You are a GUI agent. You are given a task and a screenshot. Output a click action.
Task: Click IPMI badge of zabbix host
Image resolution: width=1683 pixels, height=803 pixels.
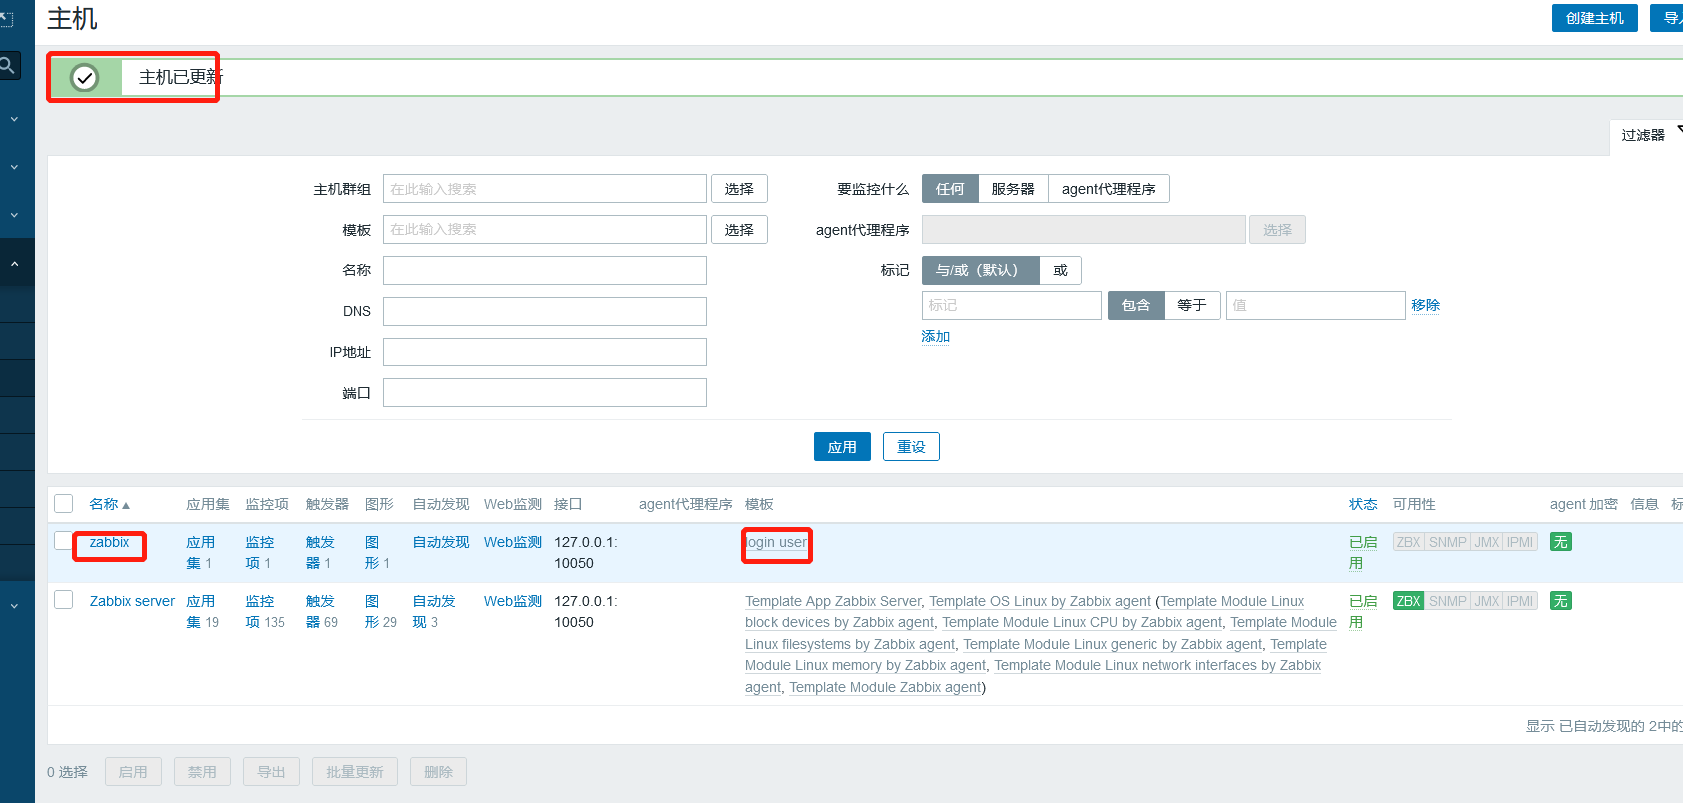(x=1520, y=542)
